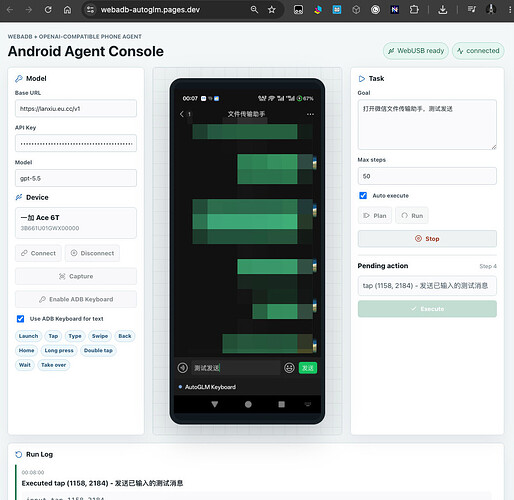Click the Home action chip

pyautogui.click(x=26, y=350)
